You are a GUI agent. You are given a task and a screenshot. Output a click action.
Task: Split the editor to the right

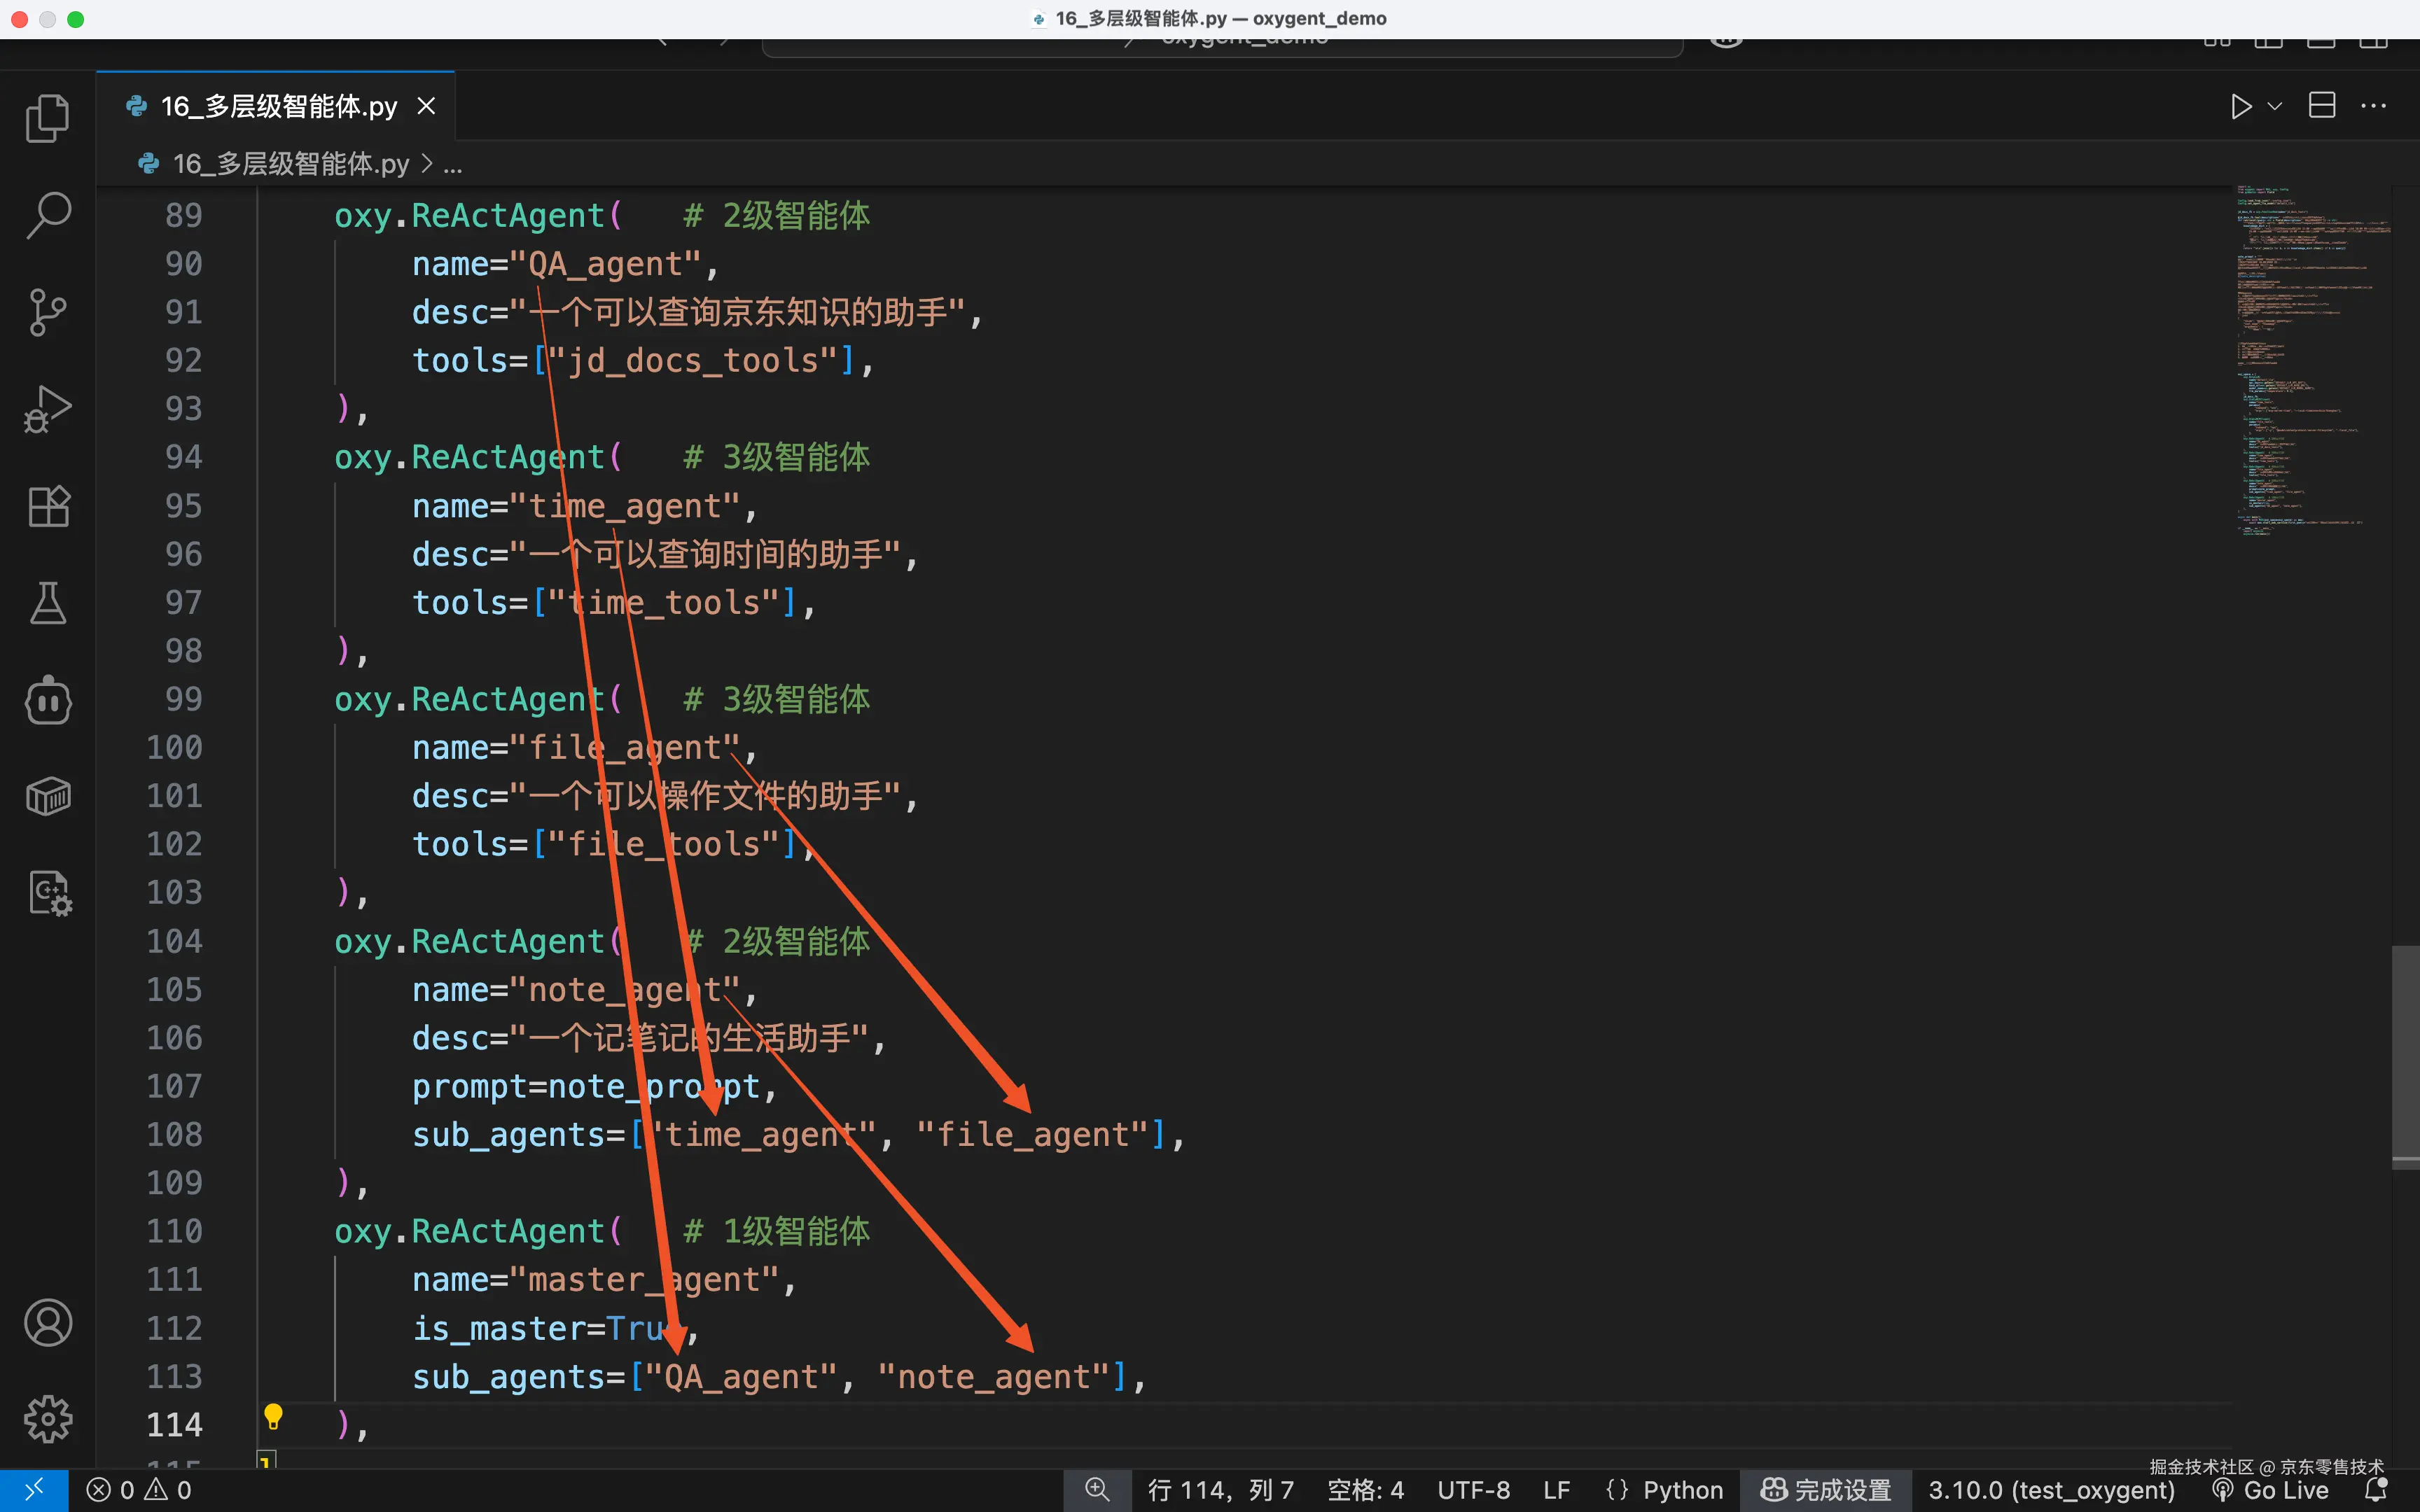coord(2321,106)
